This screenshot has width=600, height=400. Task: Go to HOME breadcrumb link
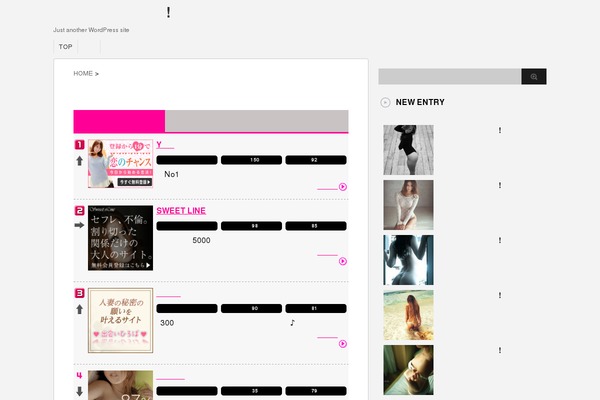tap(83, 73)
